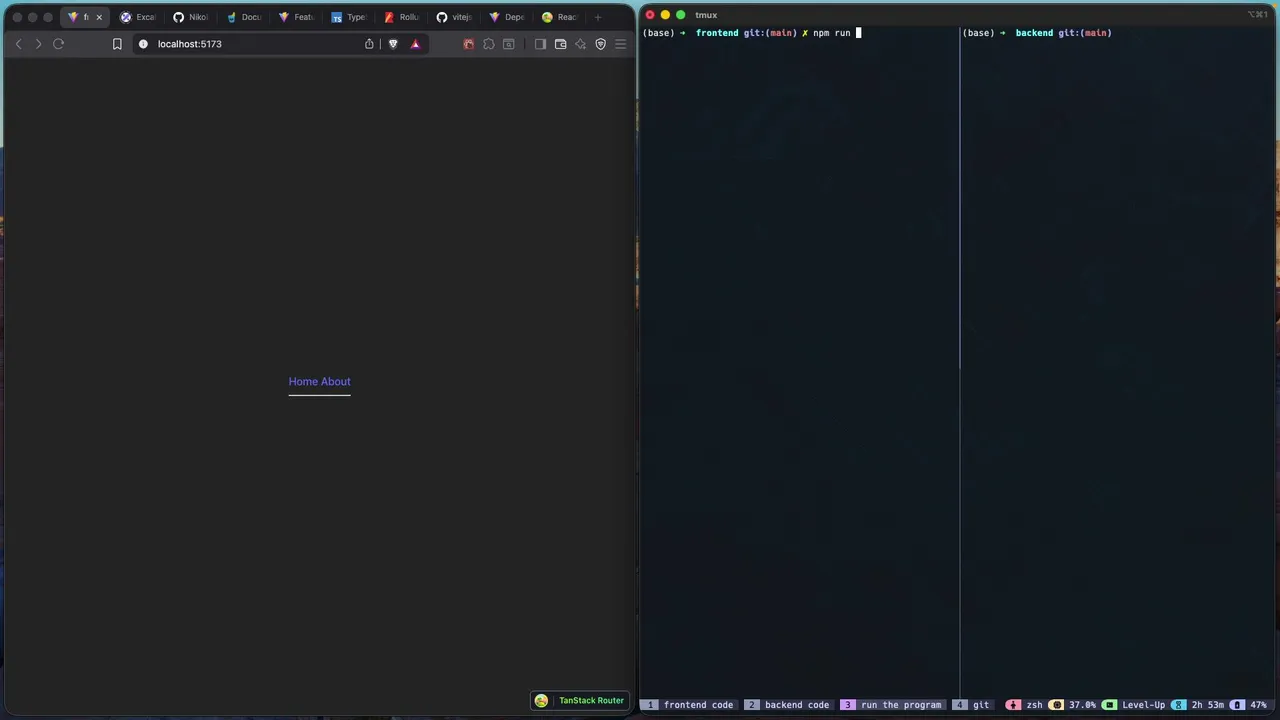Bookmark this page with the bookmark icon
This screenshot has height=720, width=1280.
117,44
